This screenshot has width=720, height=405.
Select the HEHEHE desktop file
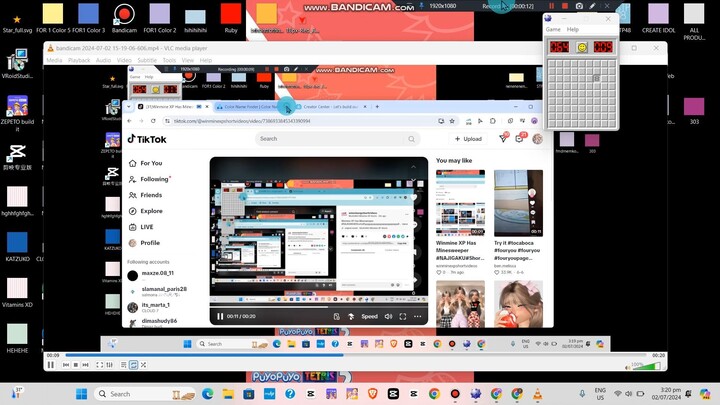pos(17,338)
